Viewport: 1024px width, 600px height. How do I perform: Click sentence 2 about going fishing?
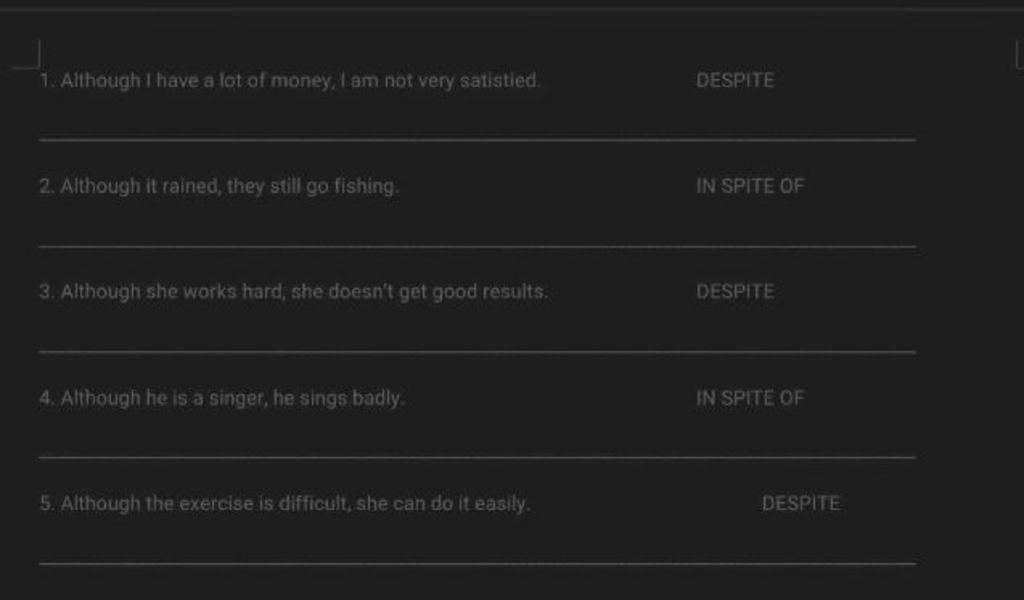tap(219, 187)
